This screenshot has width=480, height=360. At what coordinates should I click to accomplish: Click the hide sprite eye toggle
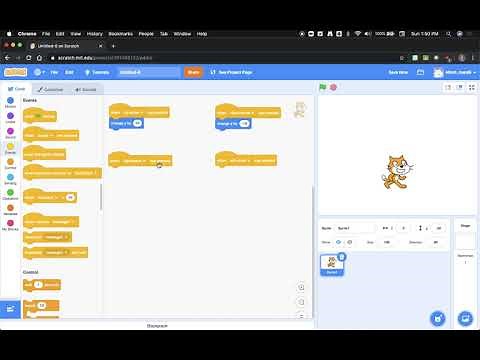point(349,242)
